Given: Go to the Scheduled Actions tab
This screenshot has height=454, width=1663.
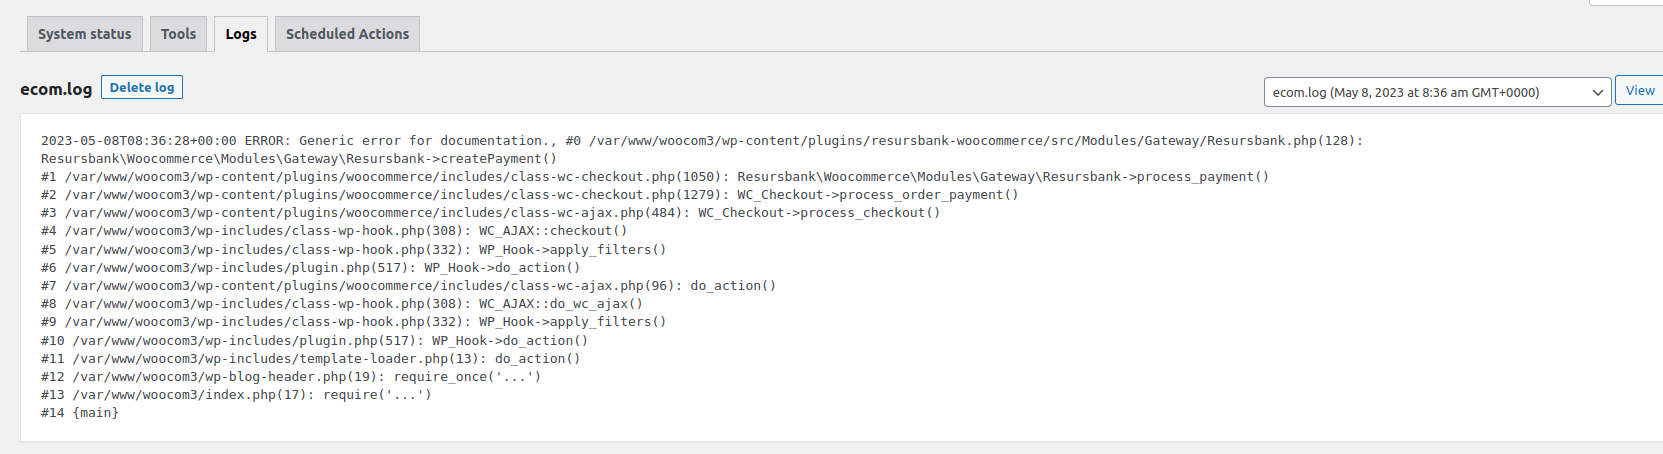Looking at the screenshot, I should point(347,34).
